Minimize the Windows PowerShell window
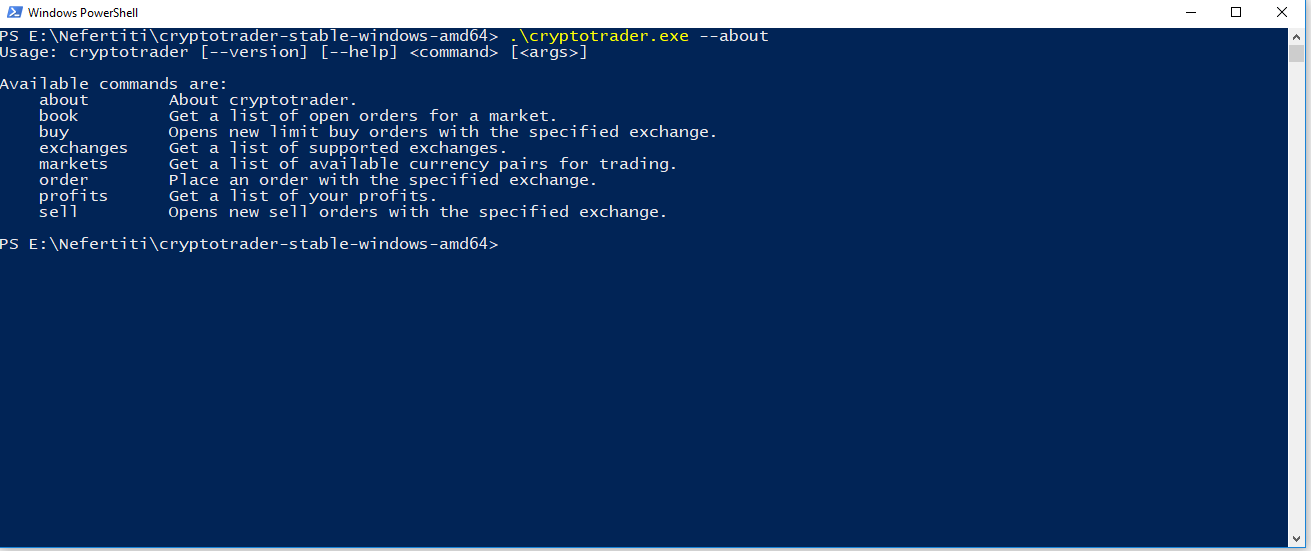 click(1190, 13)
